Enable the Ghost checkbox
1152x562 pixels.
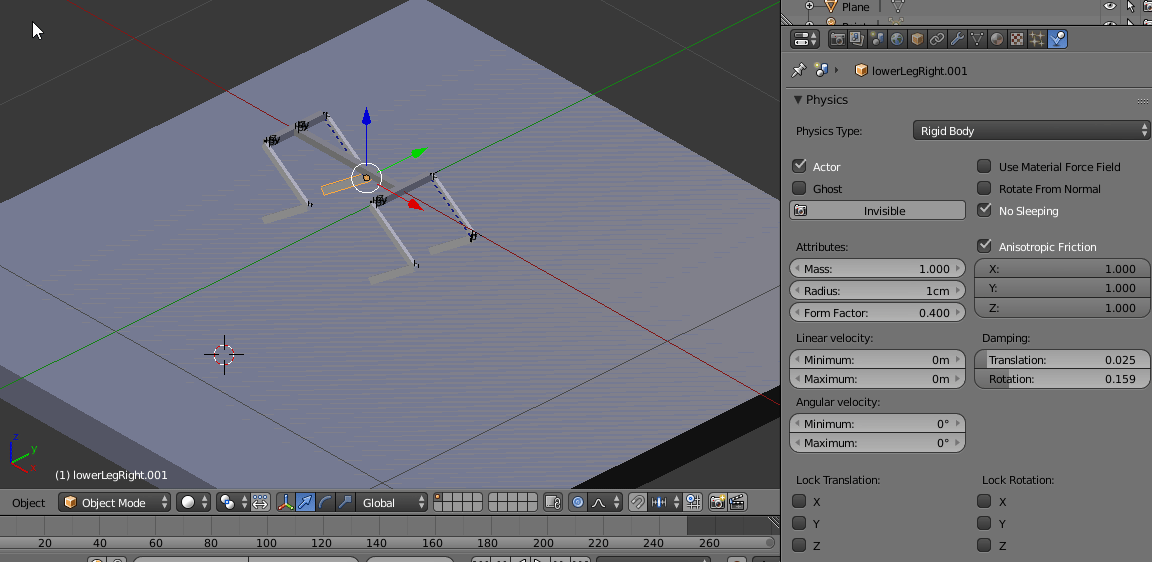799,189
